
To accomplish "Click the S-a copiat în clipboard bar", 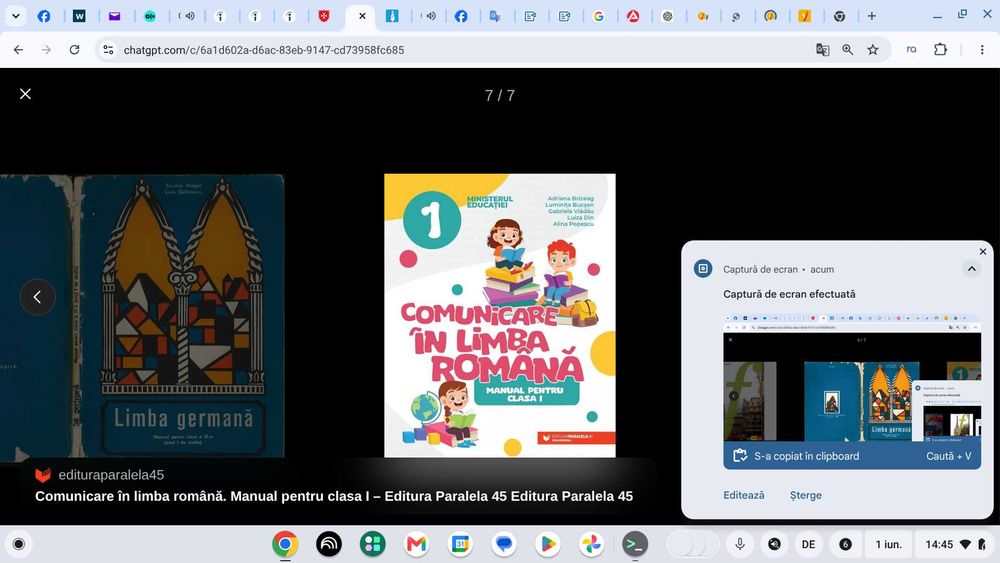I will click(852, 456).
